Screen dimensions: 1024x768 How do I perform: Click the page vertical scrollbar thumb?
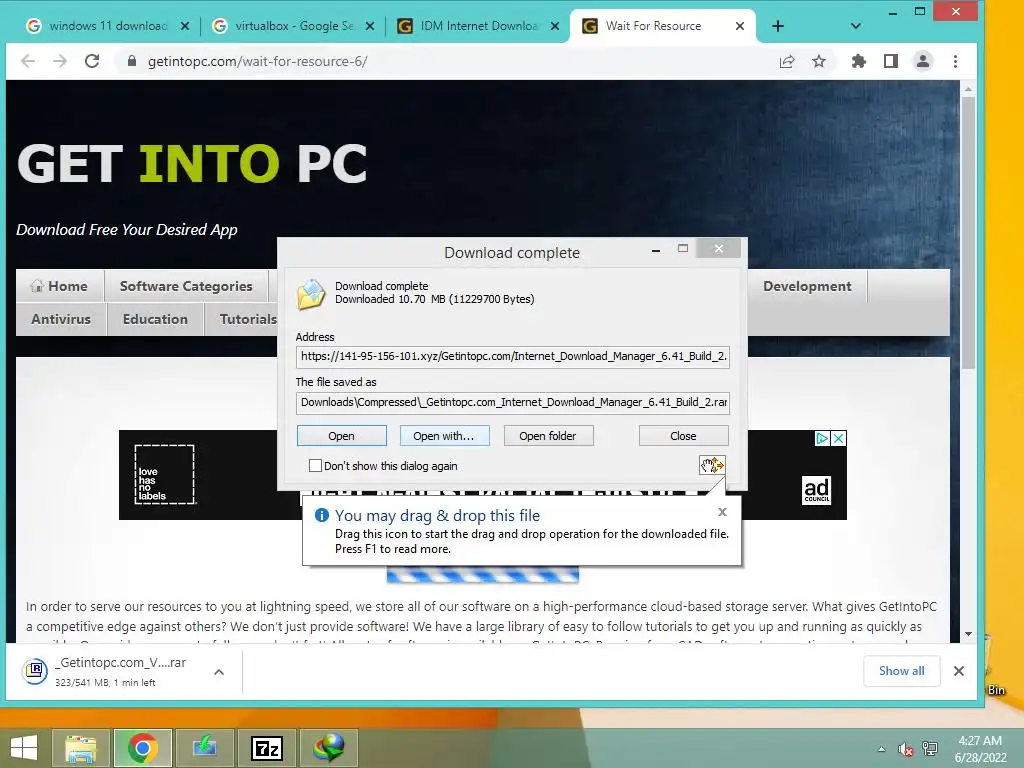(968, 234)
